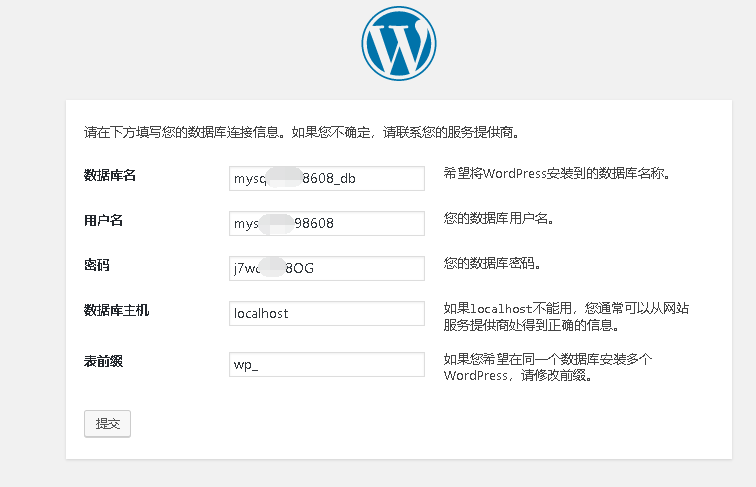The width and height of the screenshot is (756, 487).
Task: Click the hint beginning 如果localhost不能用
Action: (x=567, y=317)
